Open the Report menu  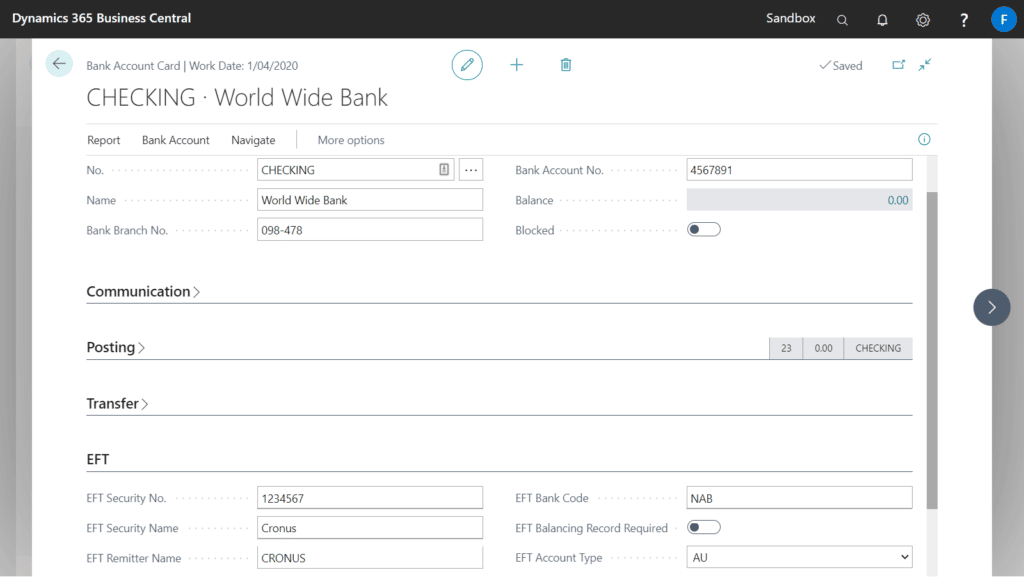103,140
